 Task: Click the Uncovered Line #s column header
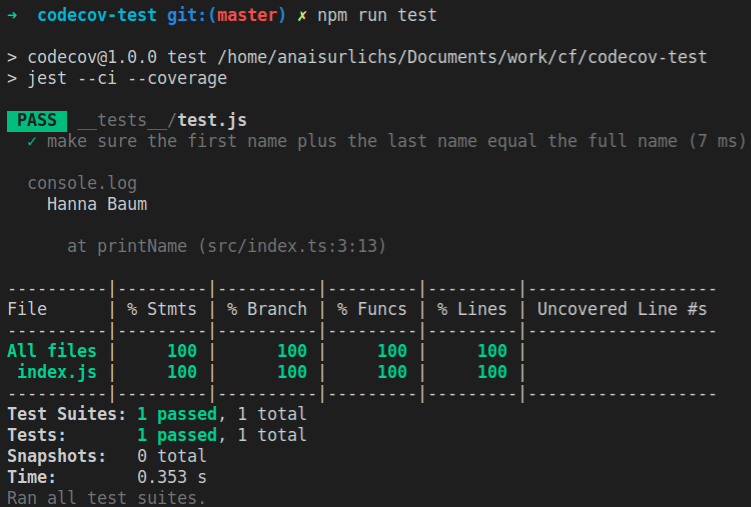pyautogui.click(x=622, y=309)
